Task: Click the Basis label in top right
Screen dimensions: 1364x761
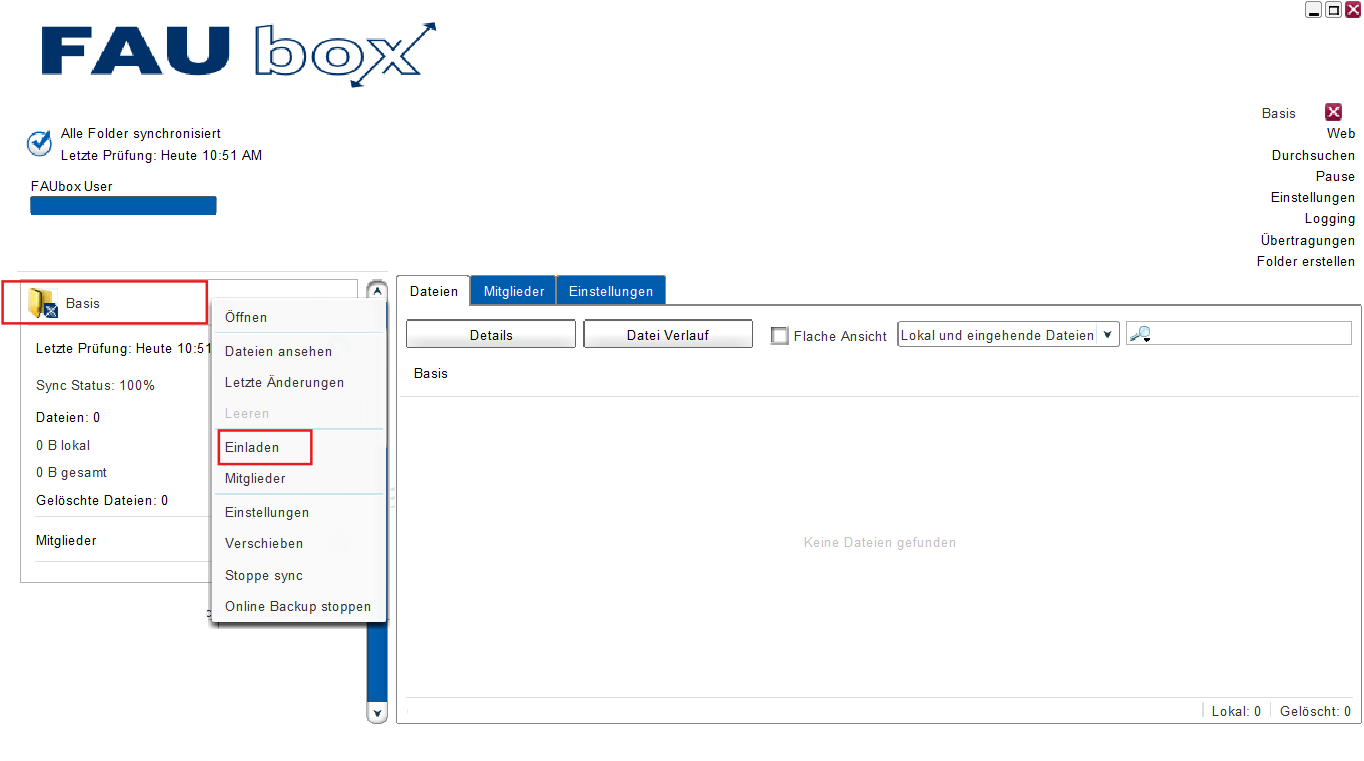Action: point(1278,113)
